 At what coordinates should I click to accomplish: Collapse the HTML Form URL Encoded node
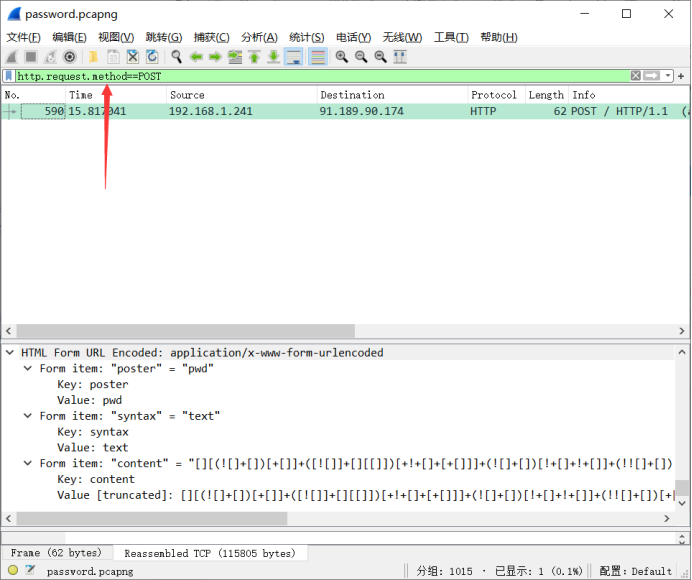tap(9, 352)
